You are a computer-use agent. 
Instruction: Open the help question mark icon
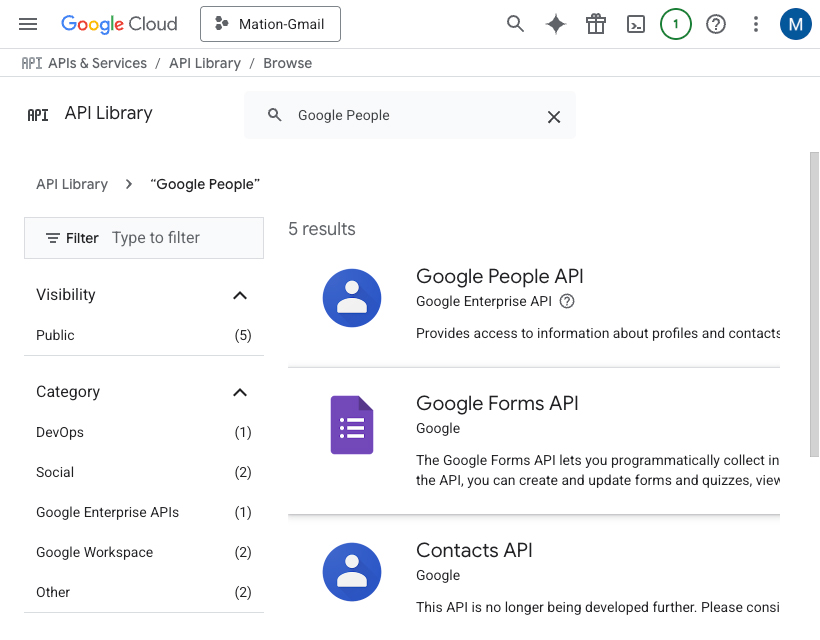[716, 24]
